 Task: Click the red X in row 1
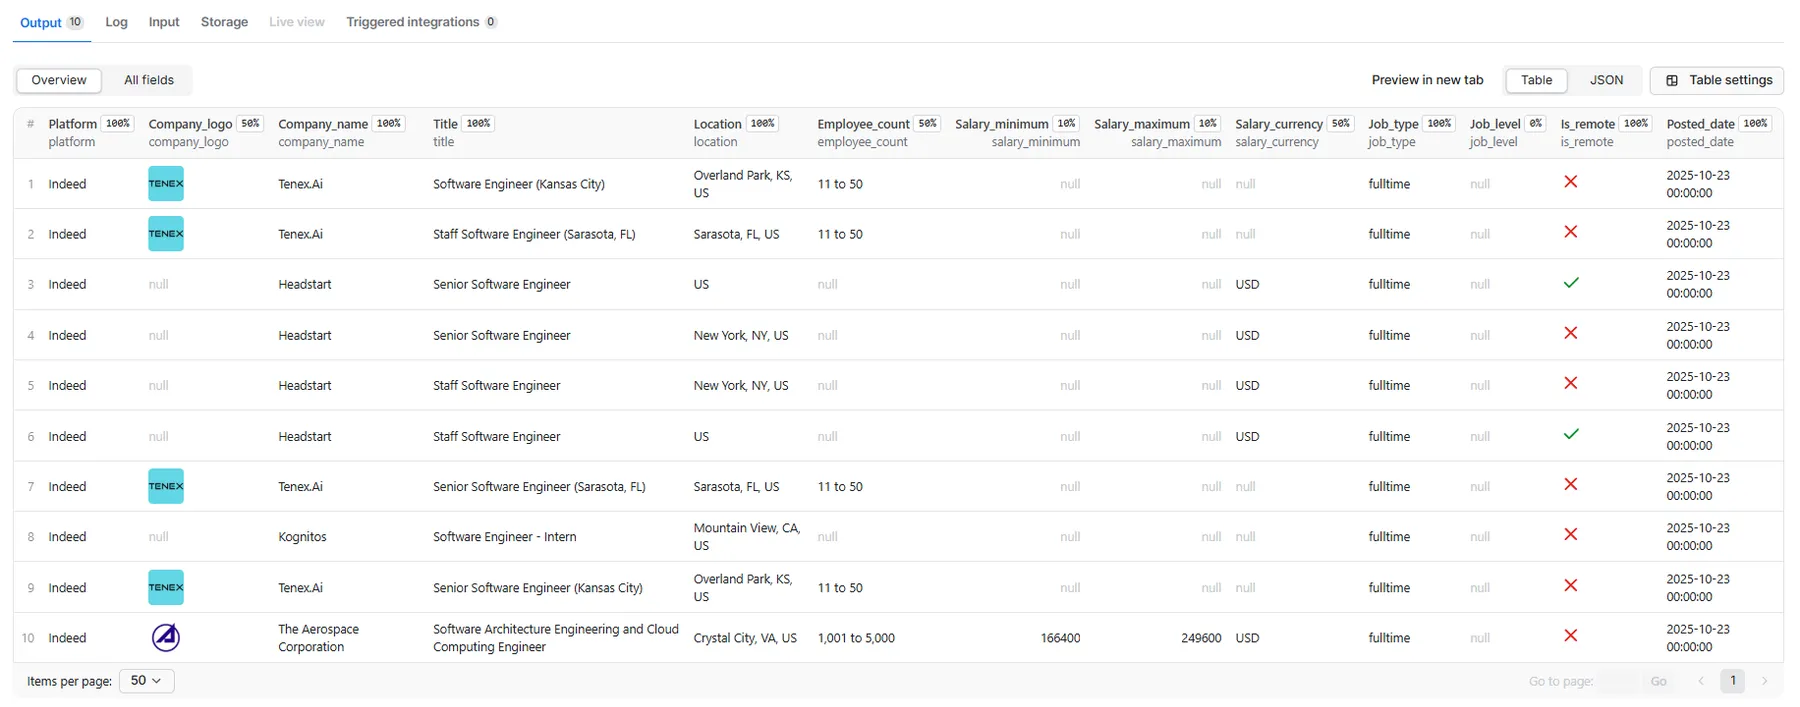[1571, 182]
